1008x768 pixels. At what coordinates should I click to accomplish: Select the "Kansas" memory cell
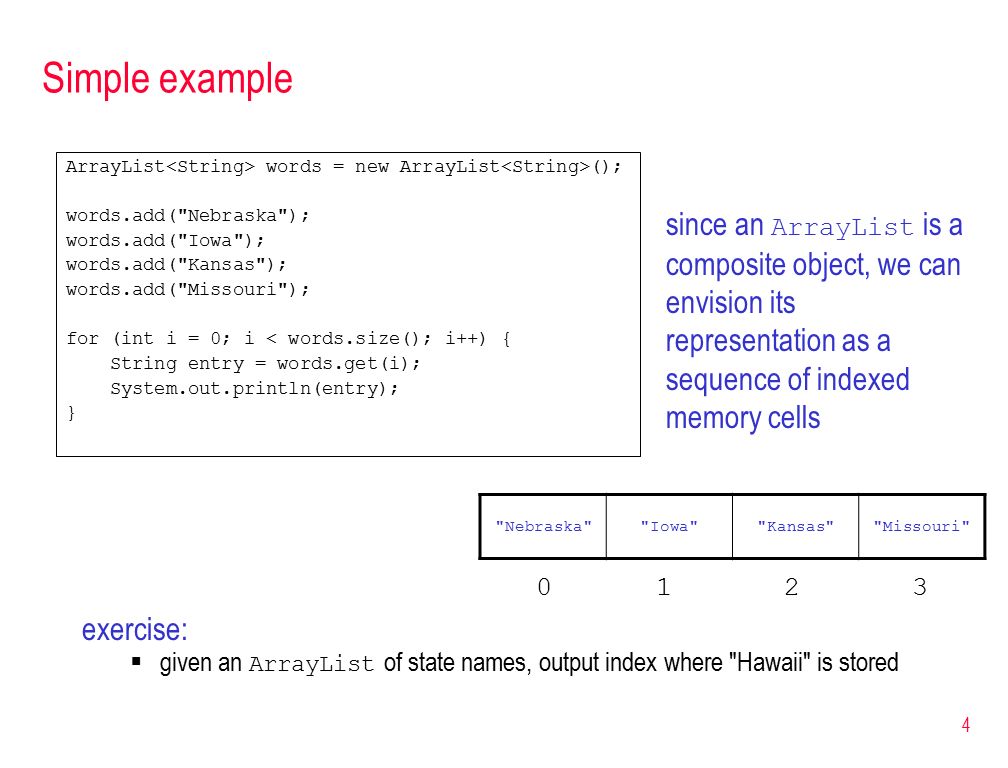795,526
